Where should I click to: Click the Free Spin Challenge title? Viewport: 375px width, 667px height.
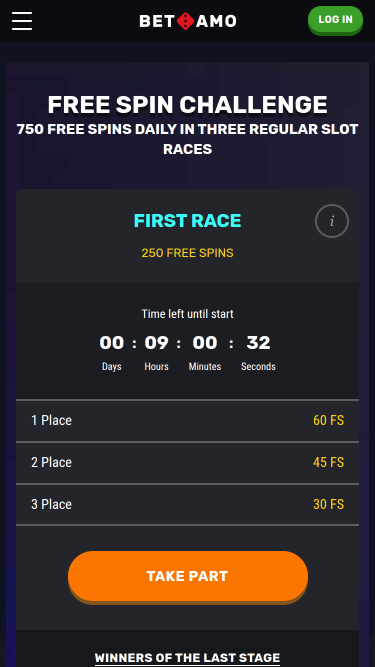click(x=188, y=105)
